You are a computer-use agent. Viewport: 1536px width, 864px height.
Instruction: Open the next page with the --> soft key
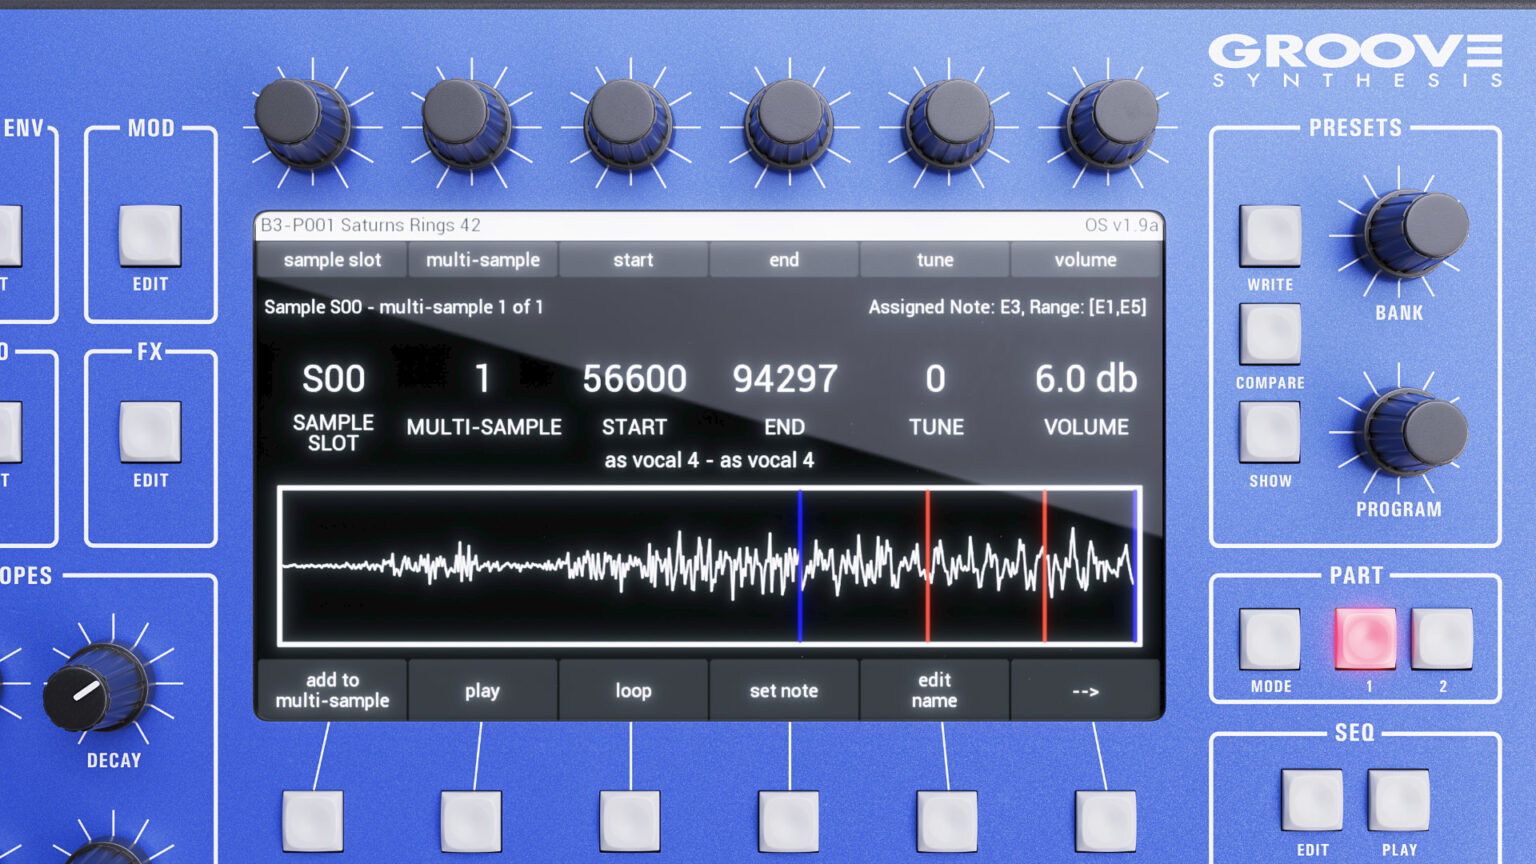click(x=1086, y=690)
